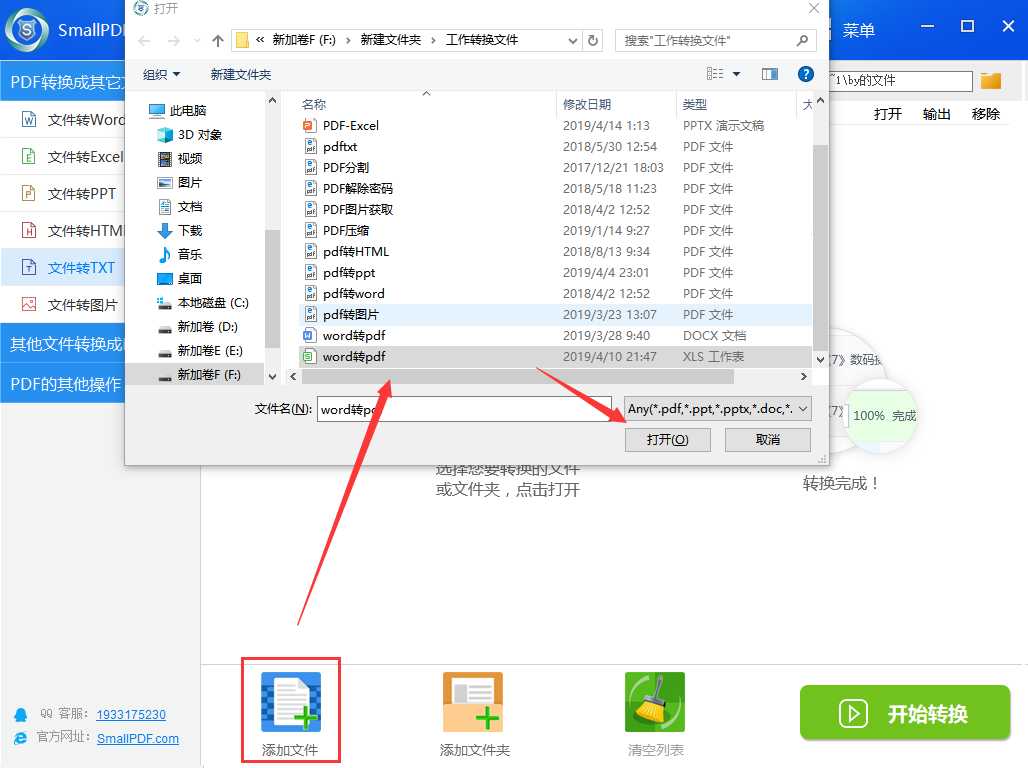The width and height of the screenshot is (1028, 768).
Task: Select the PDF图片获取 file
Action: click(555, 209)
